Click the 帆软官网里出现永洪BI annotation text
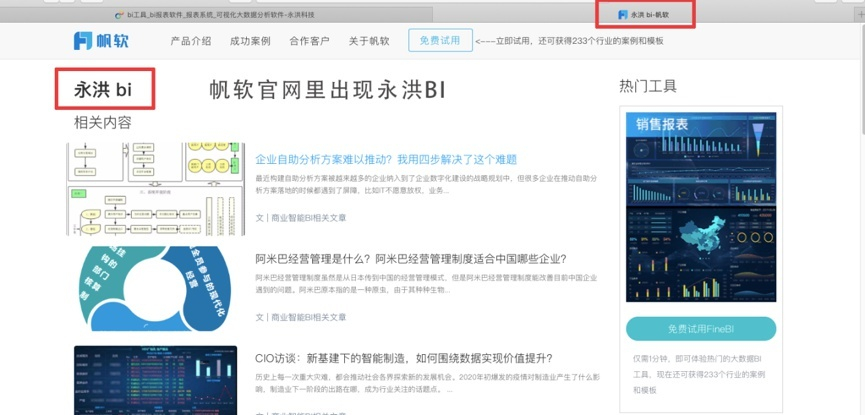Screen dimensions: 865x415 pyautogui.click(x=327, y=90)
